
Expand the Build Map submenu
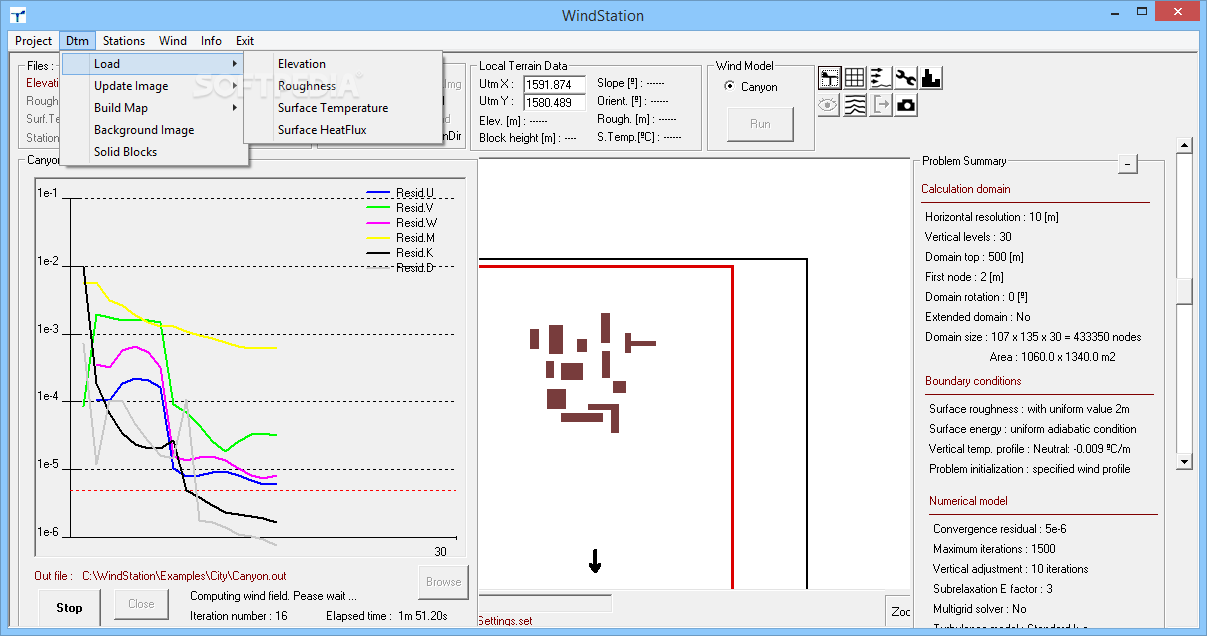154,108
